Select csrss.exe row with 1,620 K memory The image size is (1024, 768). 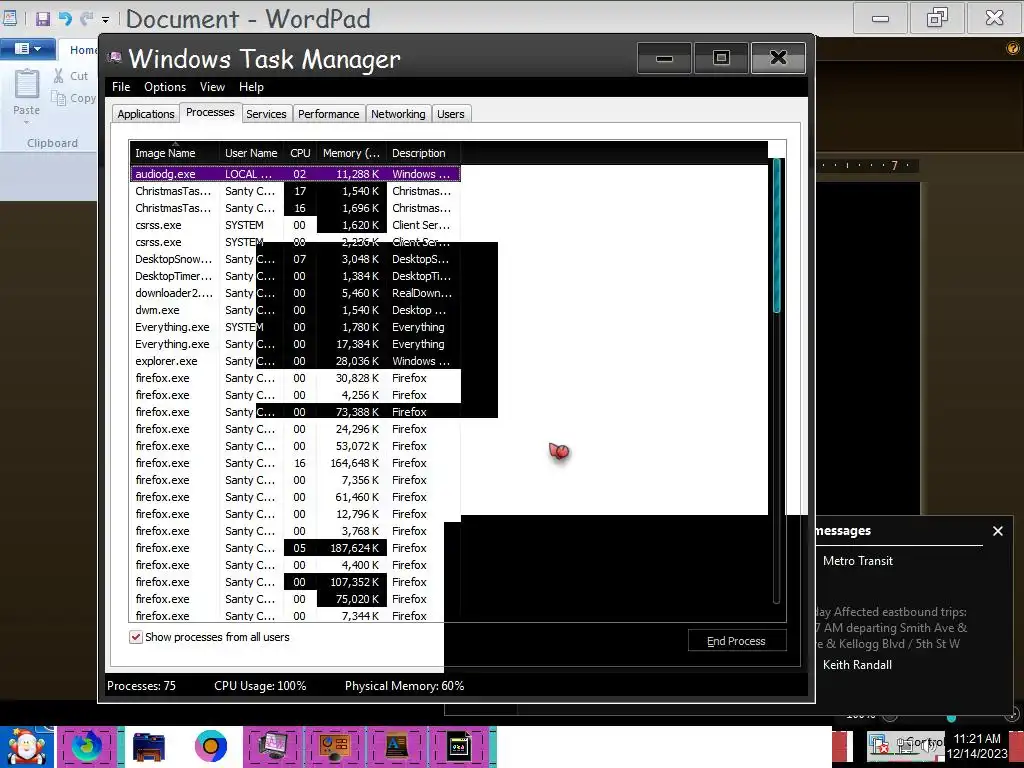tap(295, 225)
